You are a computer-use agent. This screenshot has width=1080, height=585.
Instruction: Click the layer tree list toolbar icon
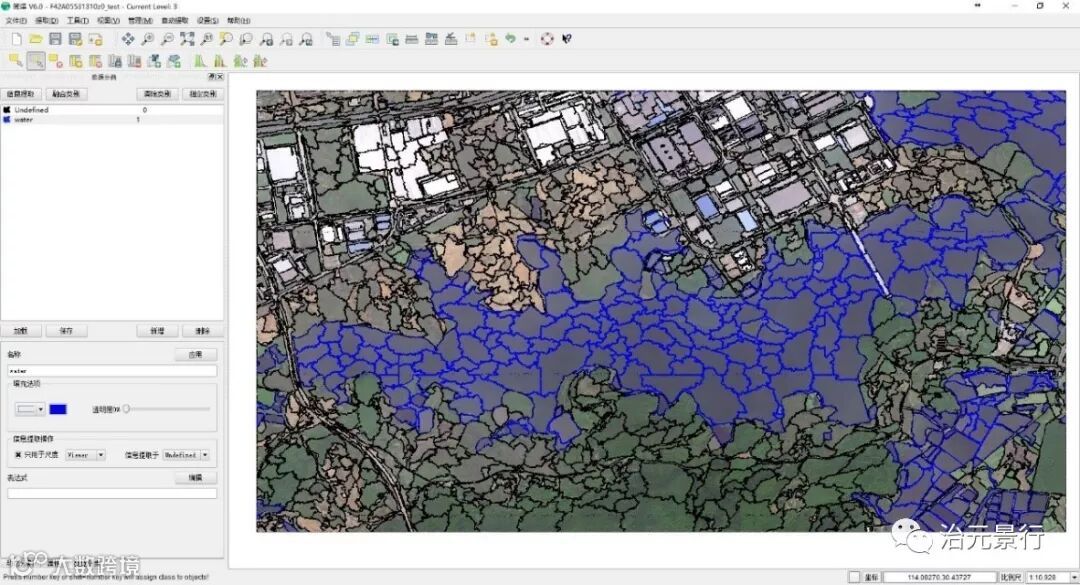(x=333, y=39)
